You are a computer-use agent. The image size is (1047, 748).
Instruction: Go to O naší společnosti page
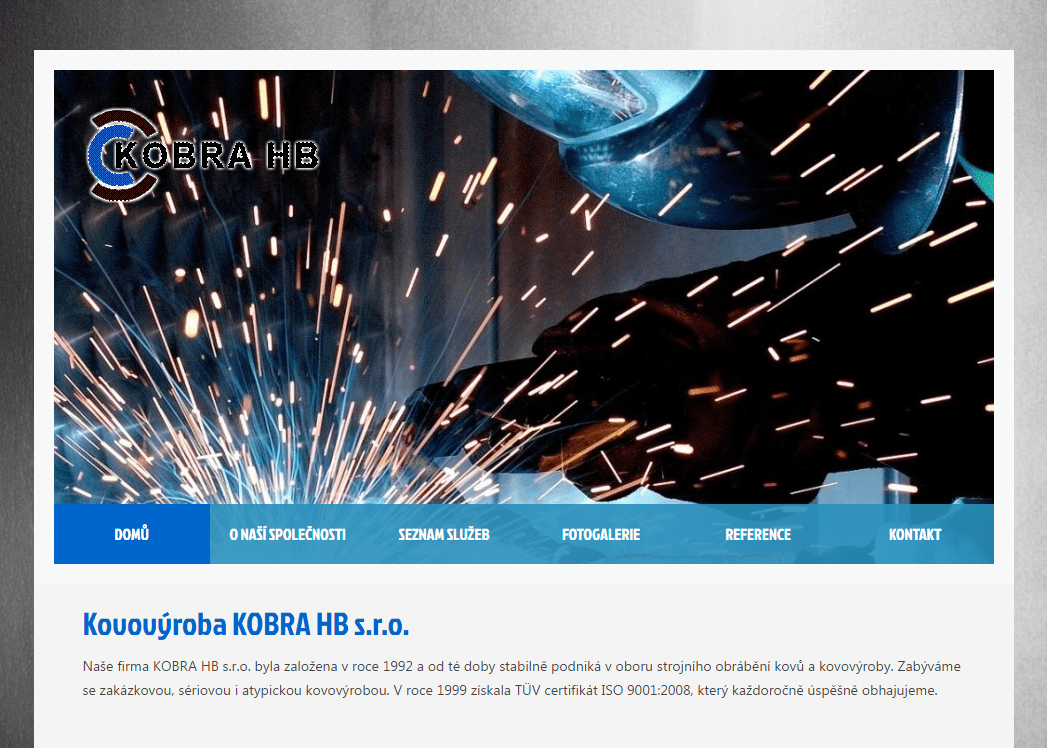pos(288,534)
